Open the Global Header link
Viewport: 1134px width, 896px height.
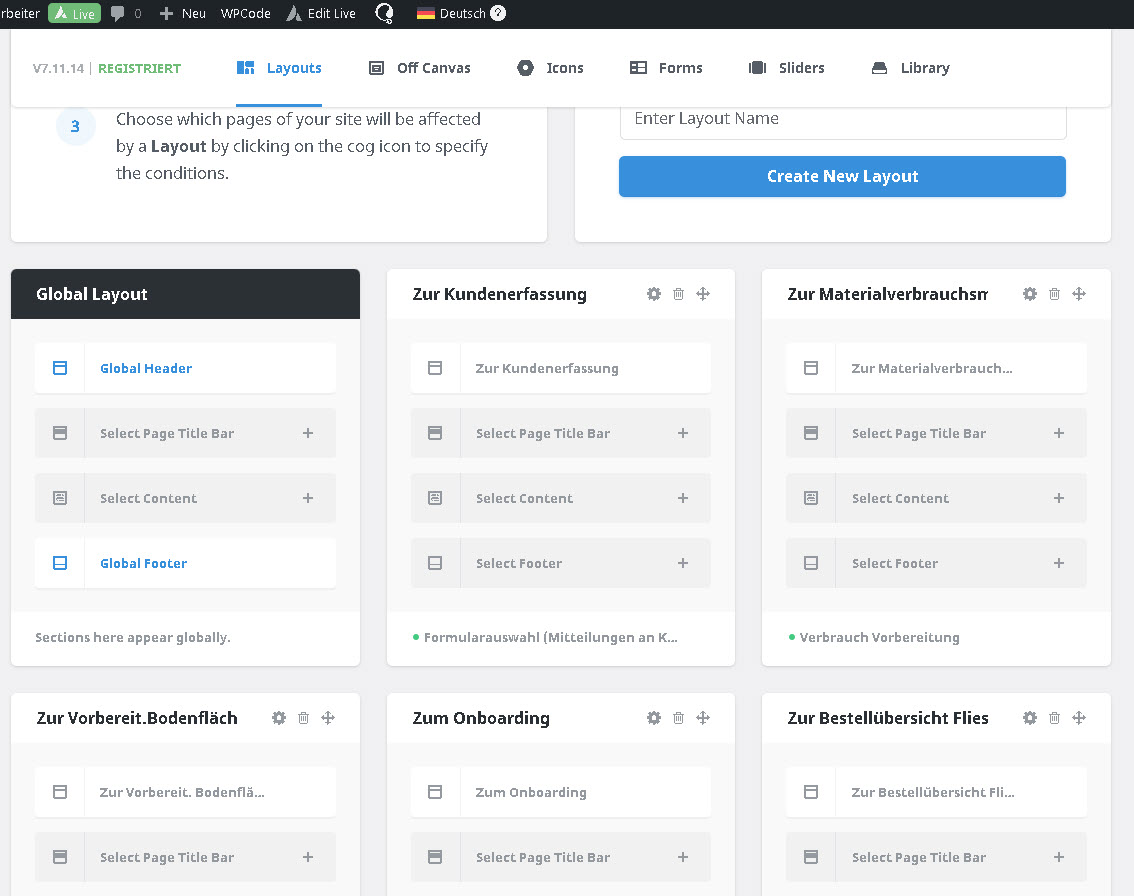(146, 368)
